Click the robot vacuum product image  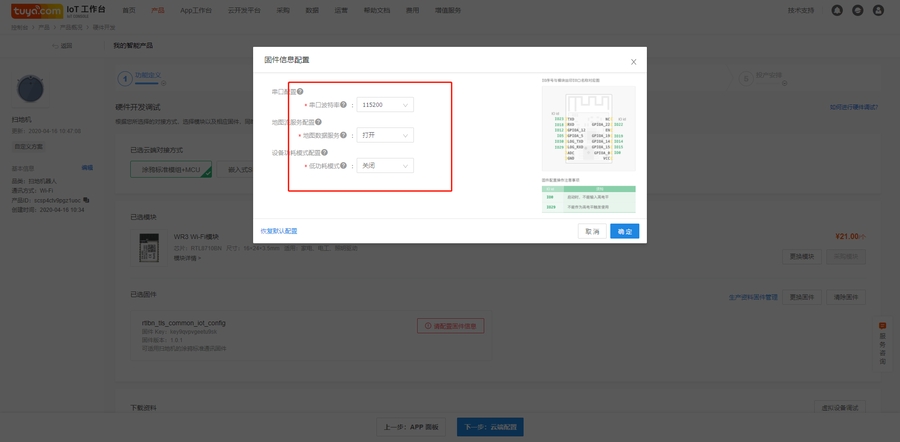[x=30, y=90]
